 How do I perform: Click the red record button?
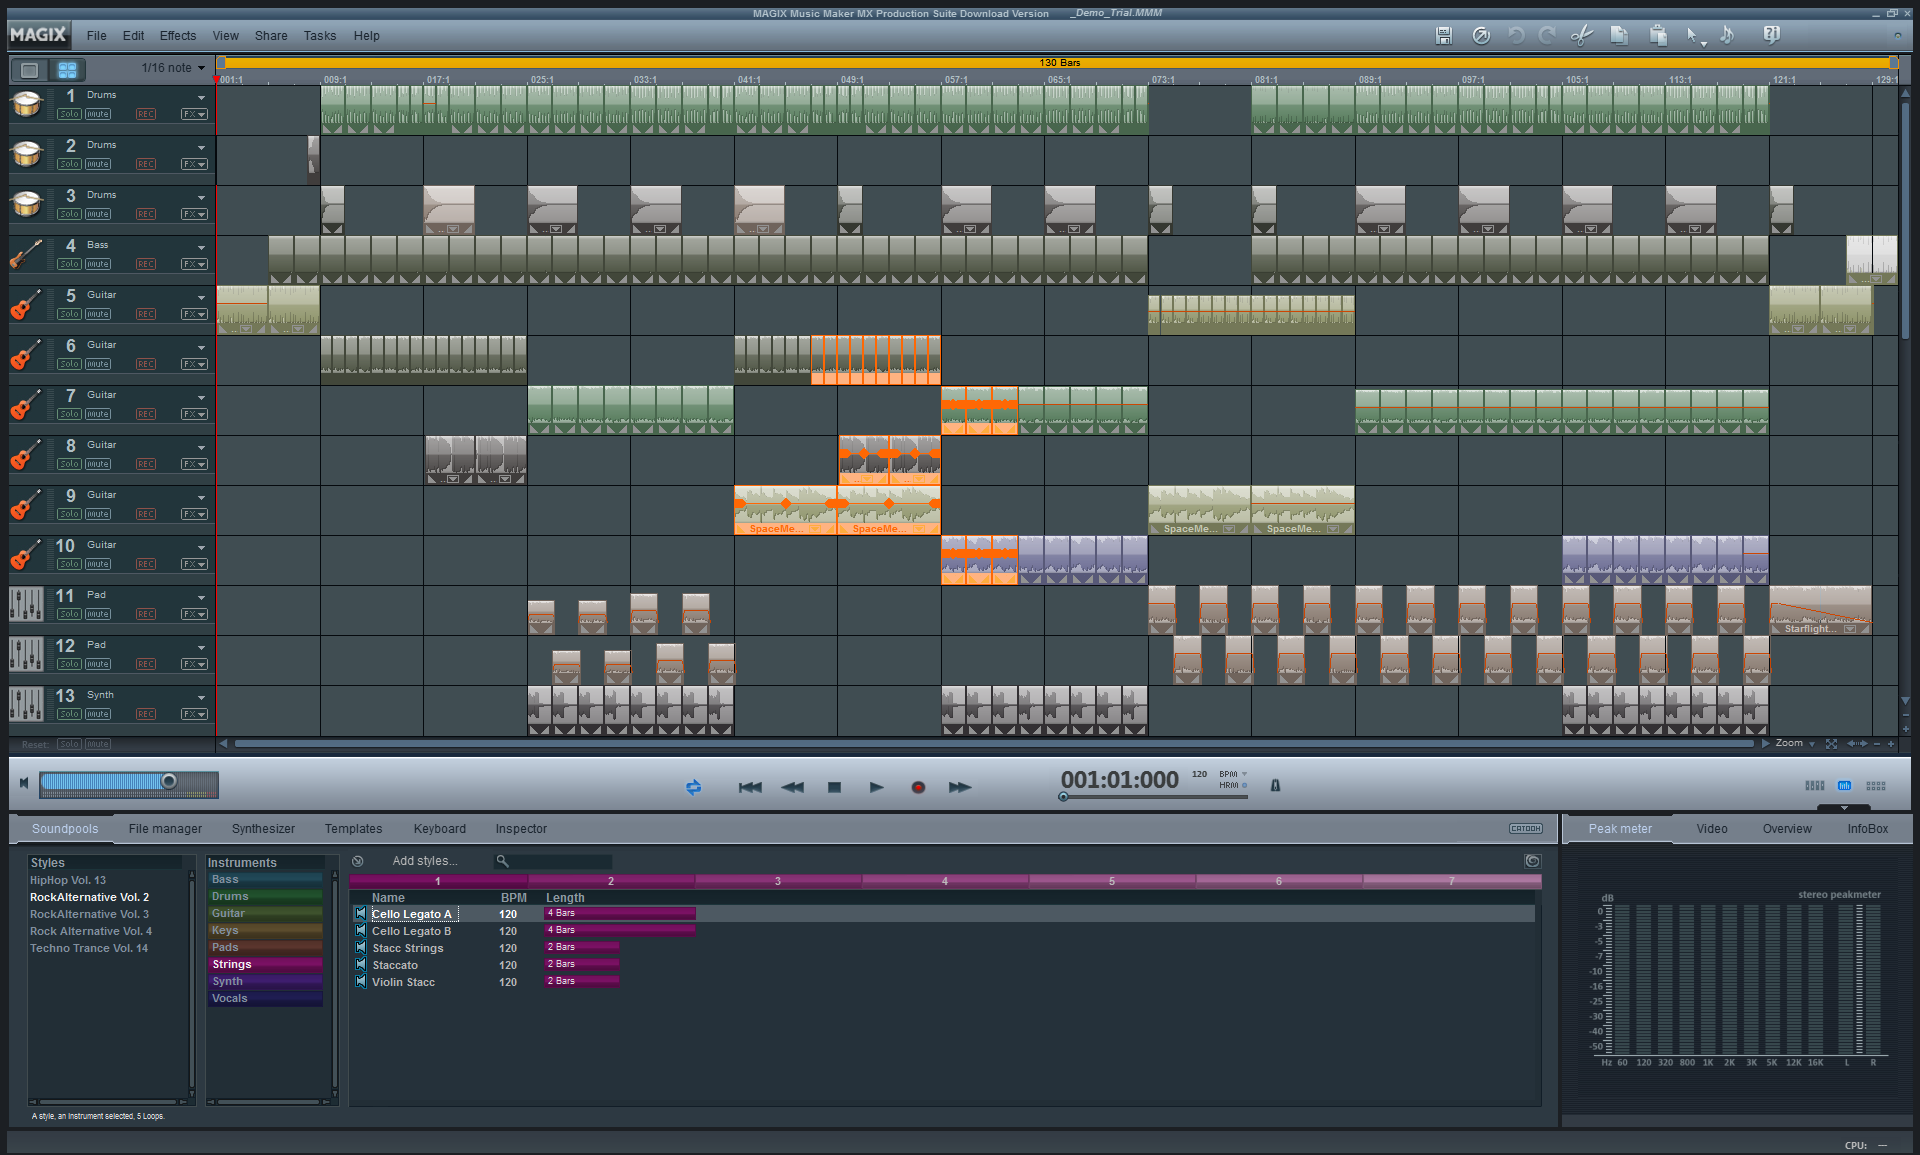pos(918,787)
